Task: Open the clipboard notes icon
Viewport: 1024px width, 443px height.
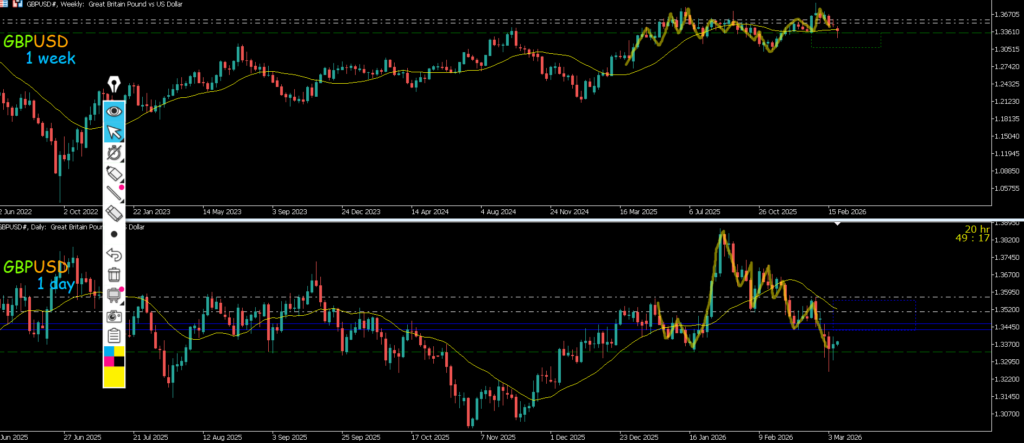Action: (x=114, y=335)
